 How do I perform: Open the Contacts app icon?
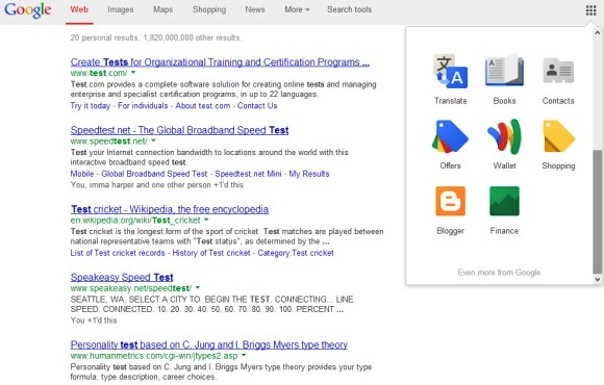click(x=558, y=71)
